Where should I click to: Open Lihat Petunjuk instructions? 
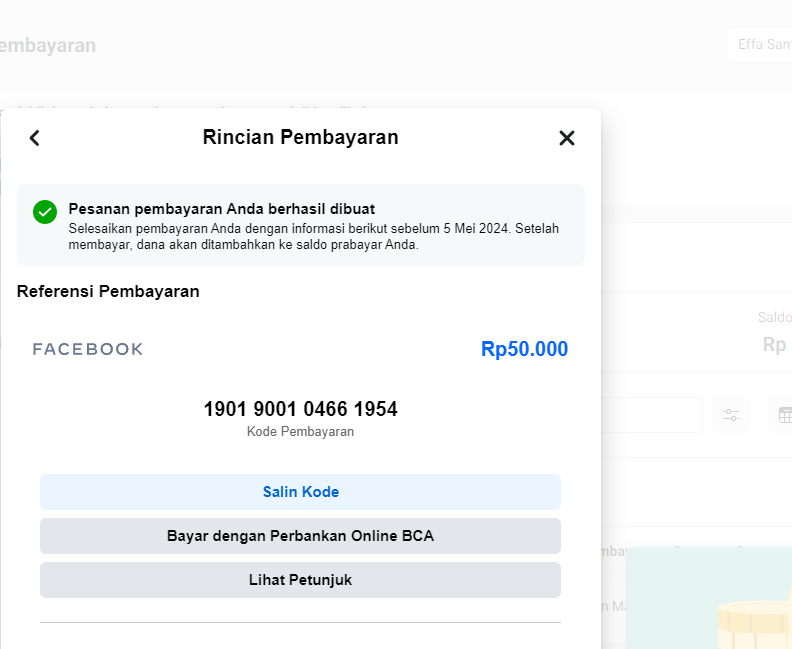click(301, 580)
